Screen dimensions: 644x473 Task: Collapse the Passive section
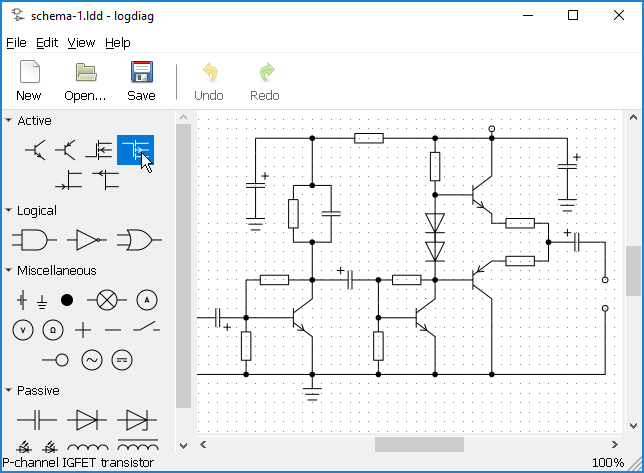pyautogui.click(x=9, y=391)
